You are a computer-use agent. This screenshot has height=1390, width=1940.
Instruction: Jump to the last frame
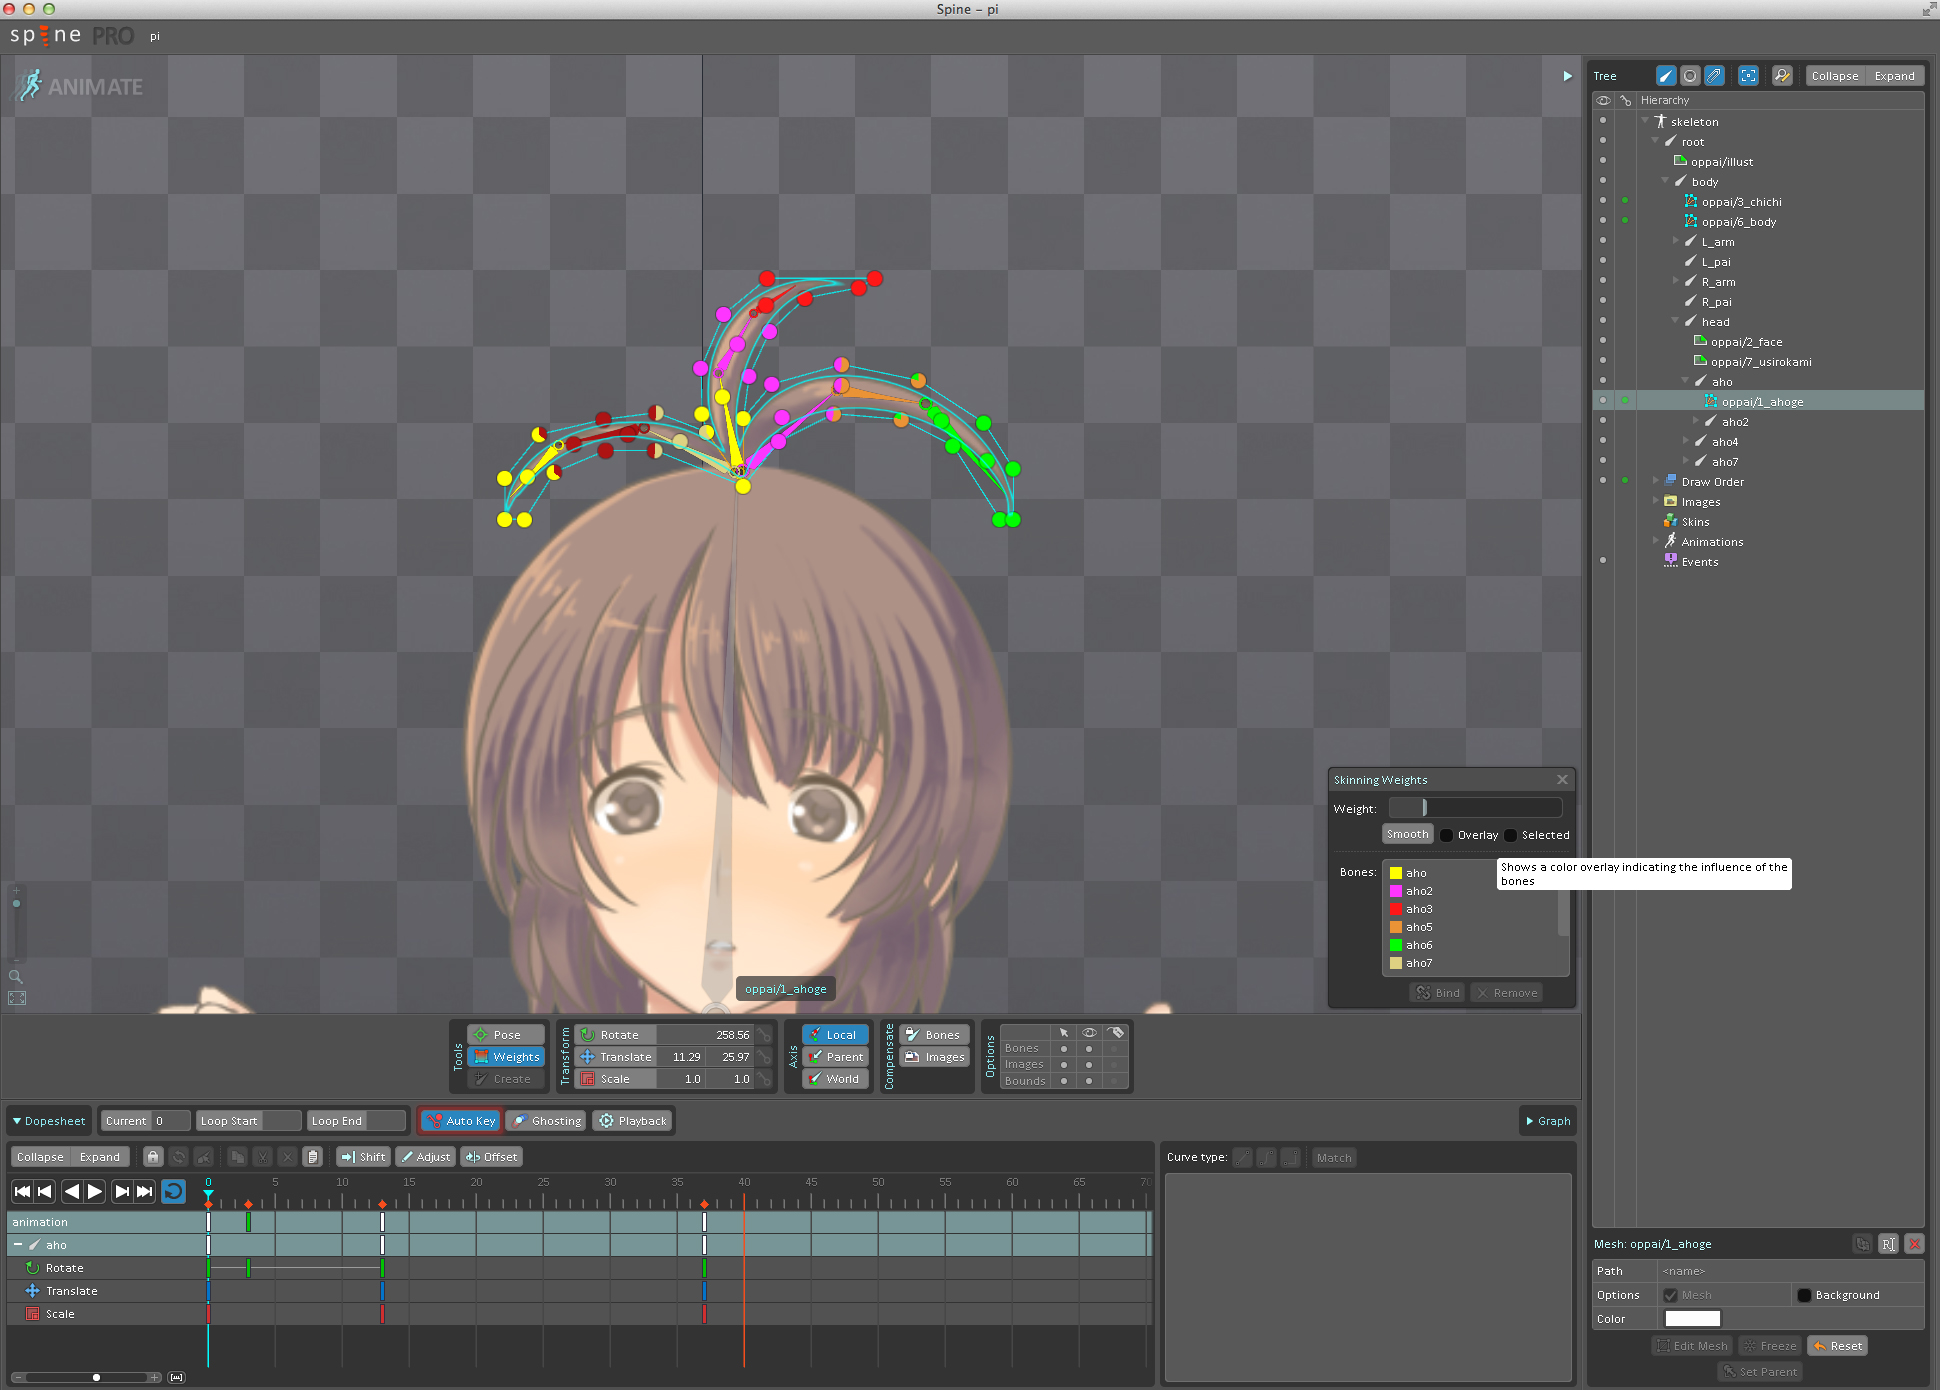click(145, 1191)
